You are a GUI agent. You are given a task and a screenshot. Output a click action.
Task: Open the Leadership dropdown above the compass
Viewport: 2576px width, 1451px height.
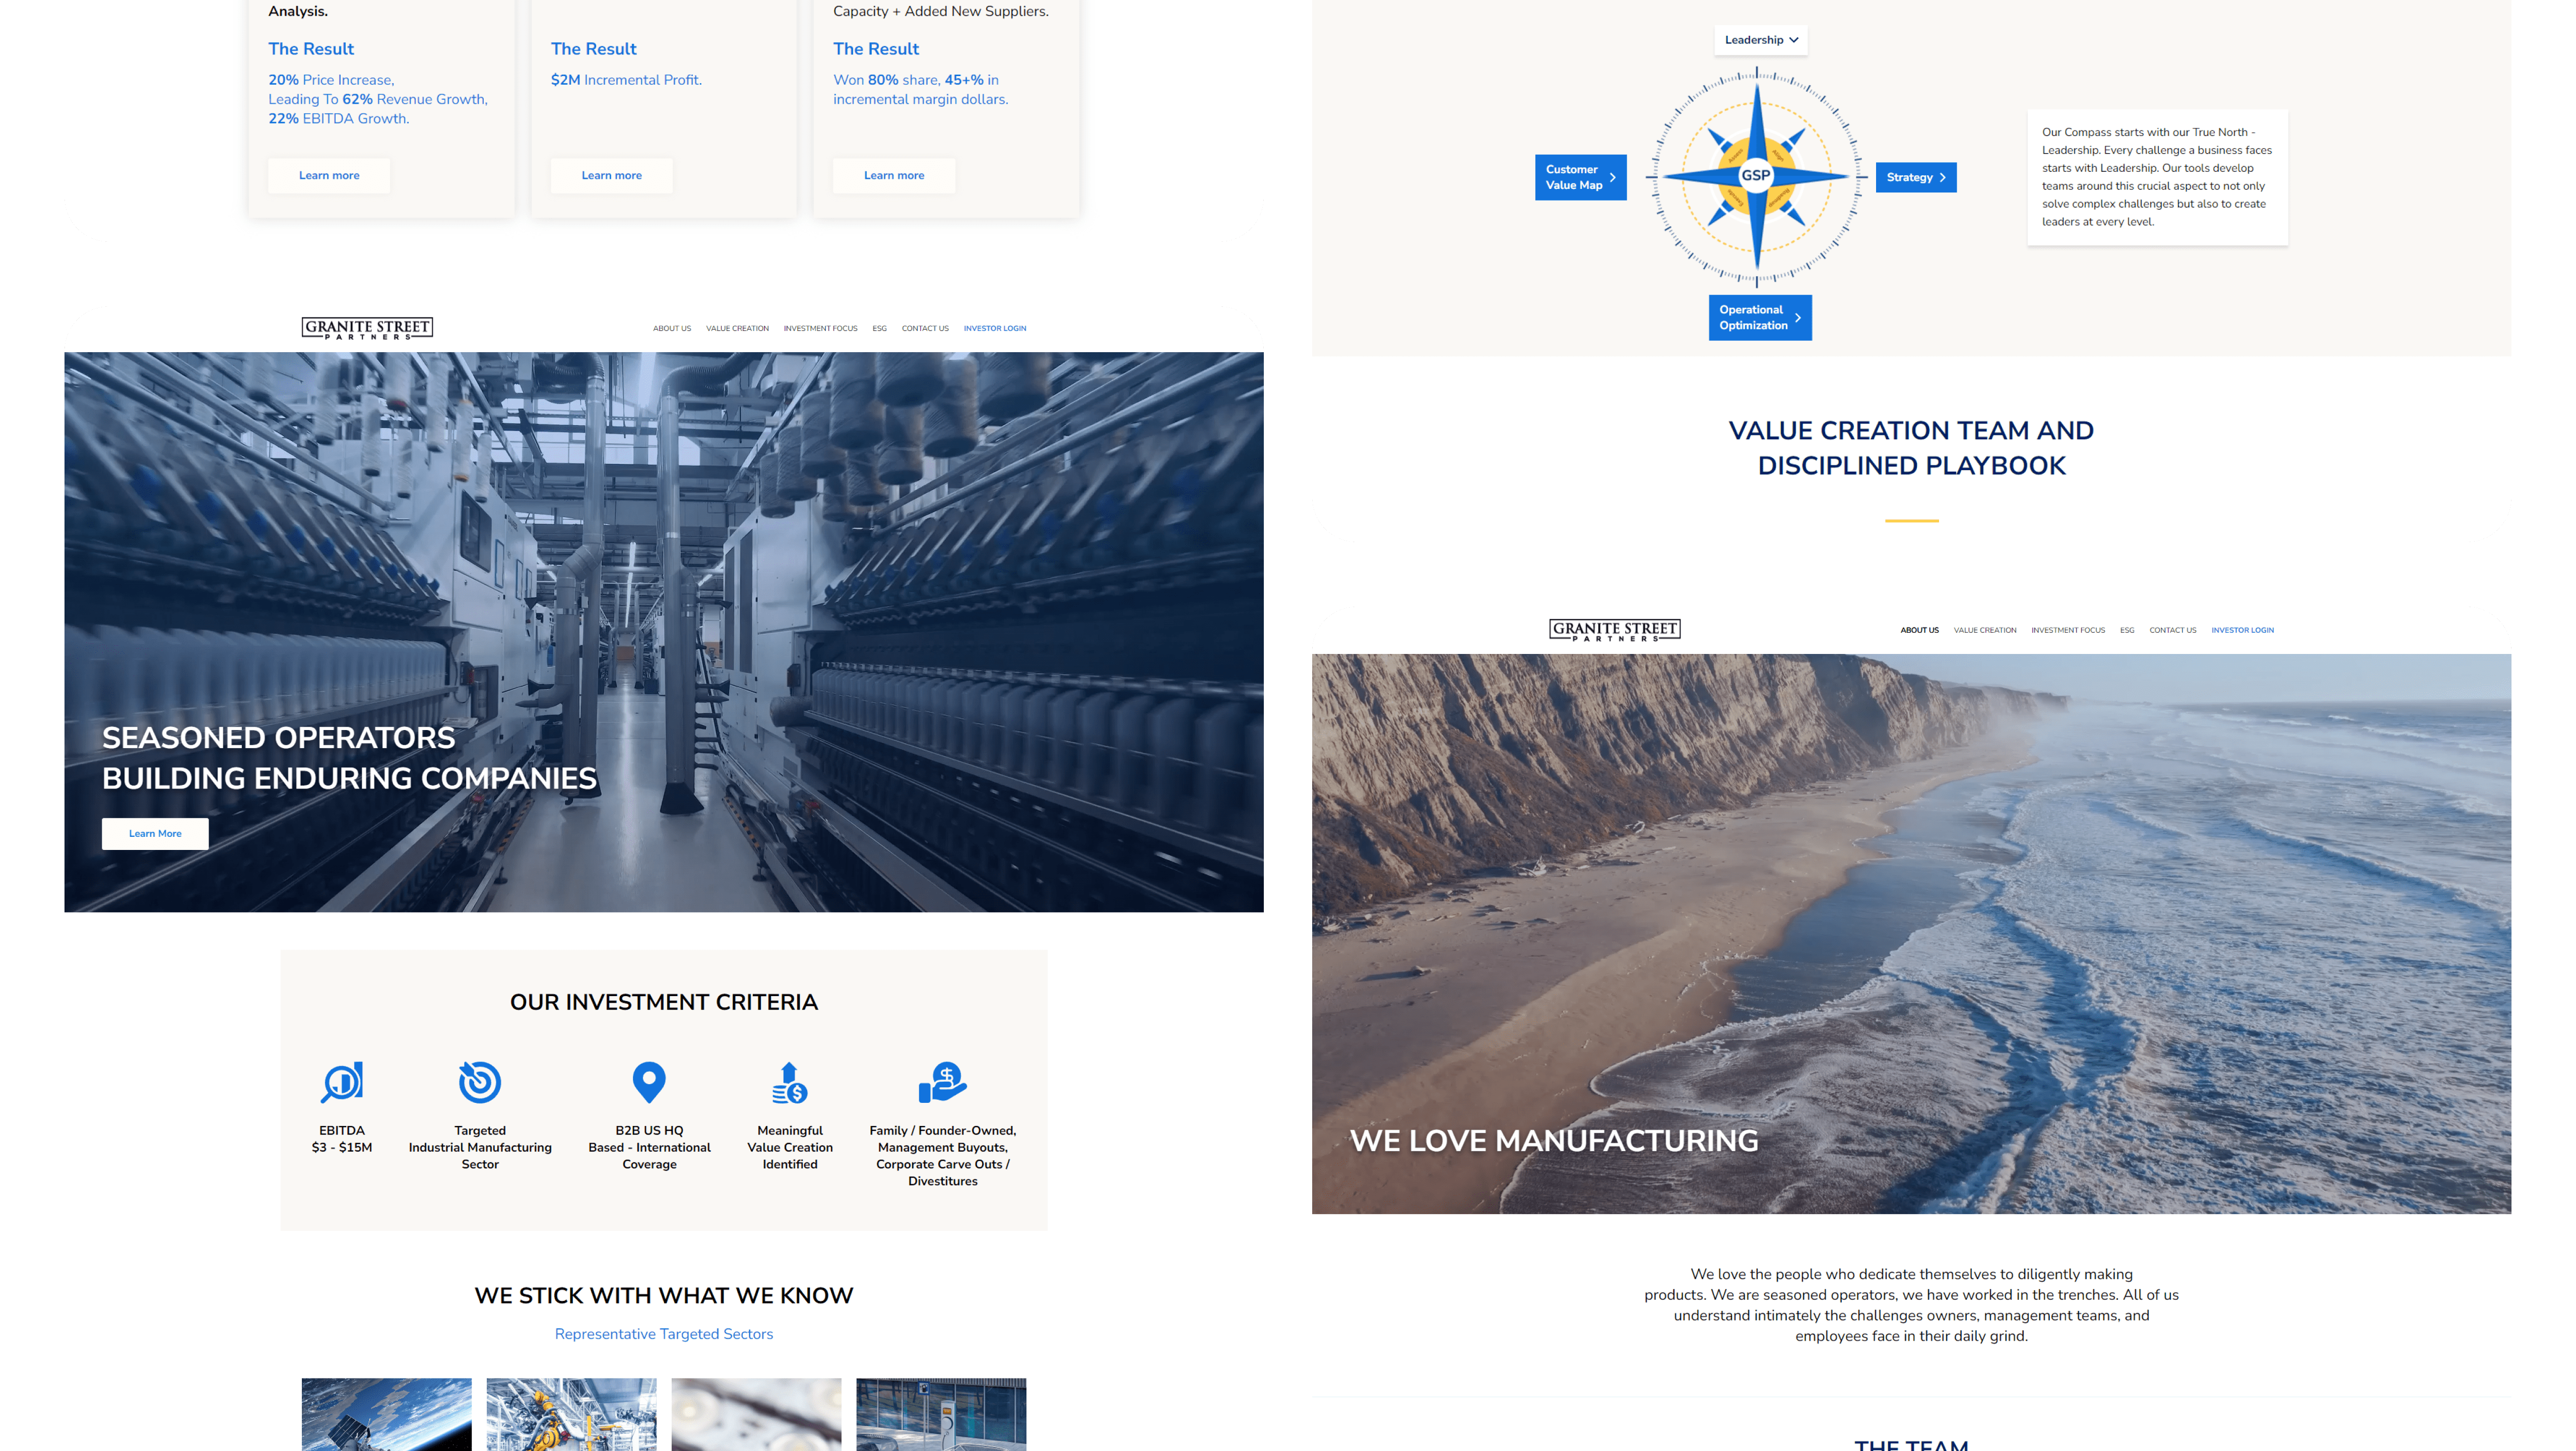tap(1760, 40)
